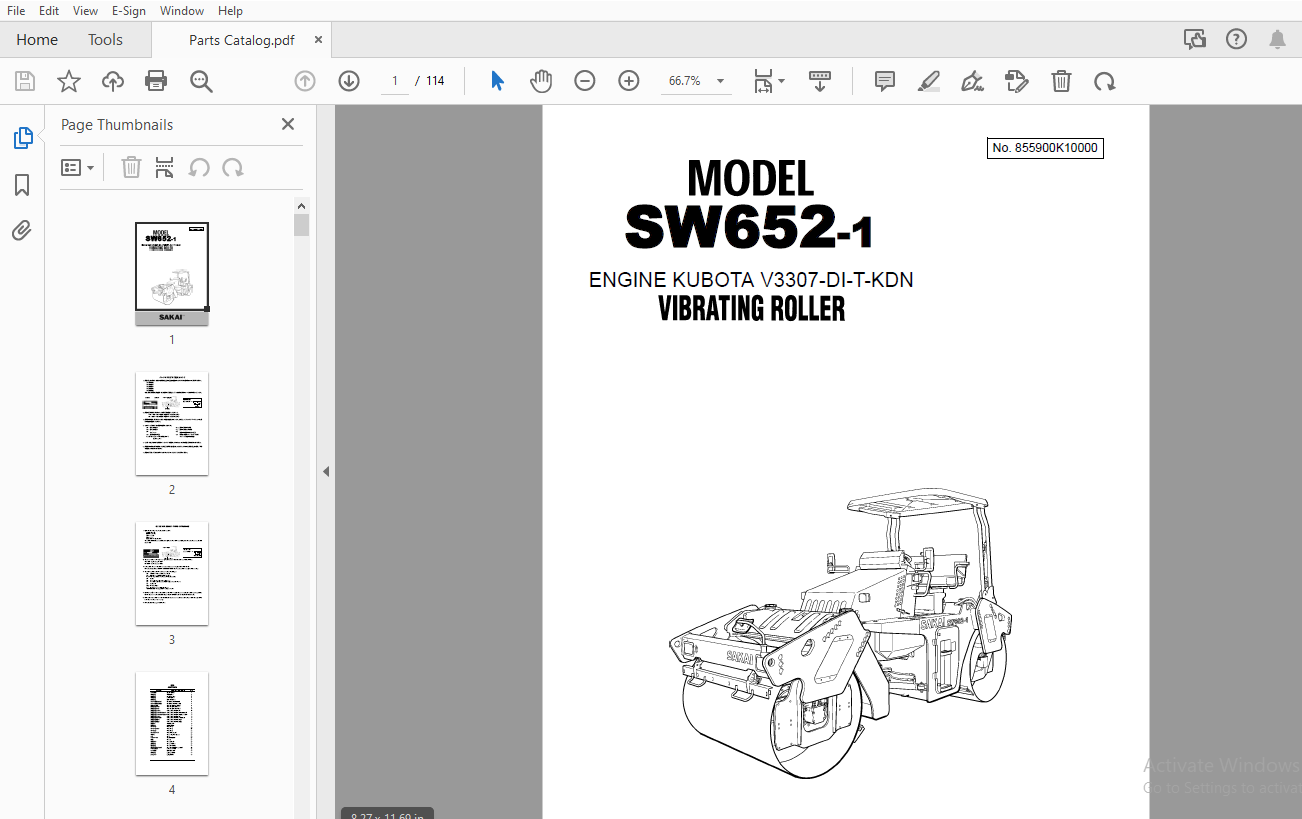Close the Page Thumbnails panel
Image resolution: width=1302 pixels, height=819 pixels.
pyautogui.click(x=288, y=124)
